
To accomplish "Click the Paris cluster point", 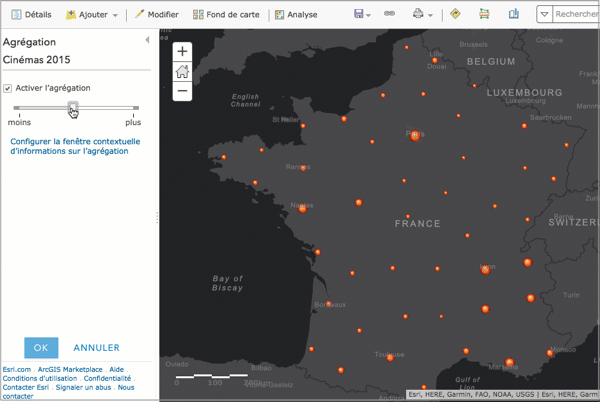I will 415,135.
